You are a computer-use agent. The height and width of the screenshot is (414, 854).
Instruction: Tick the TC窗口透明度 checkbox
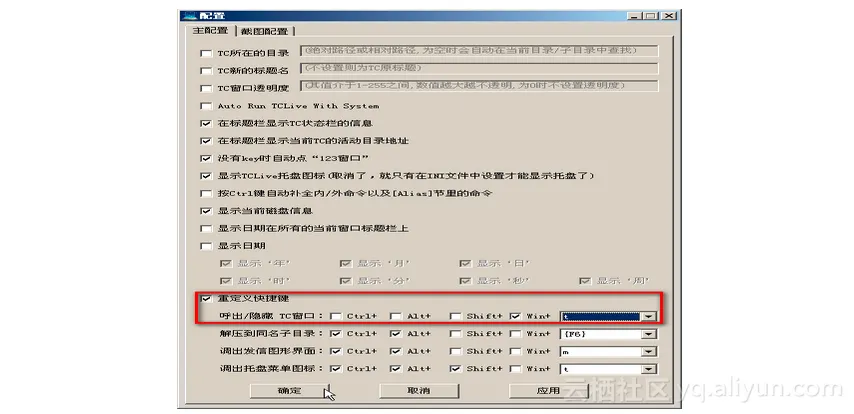click(x=206, y=88)
